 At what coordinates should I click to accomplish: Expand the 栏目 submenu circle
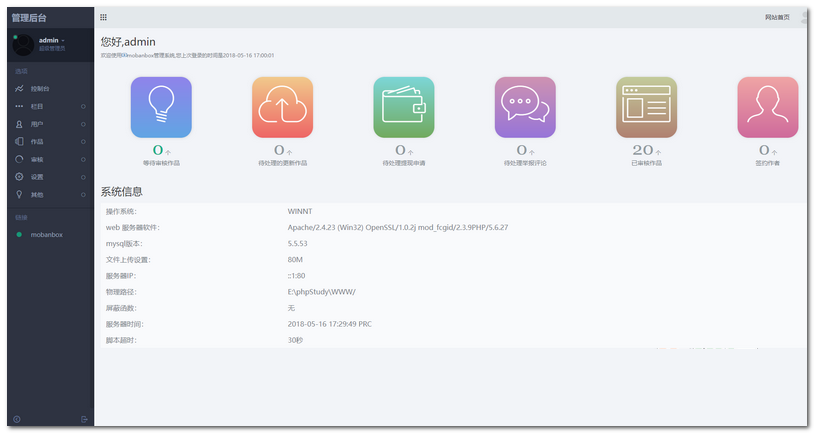pos(83,106)
